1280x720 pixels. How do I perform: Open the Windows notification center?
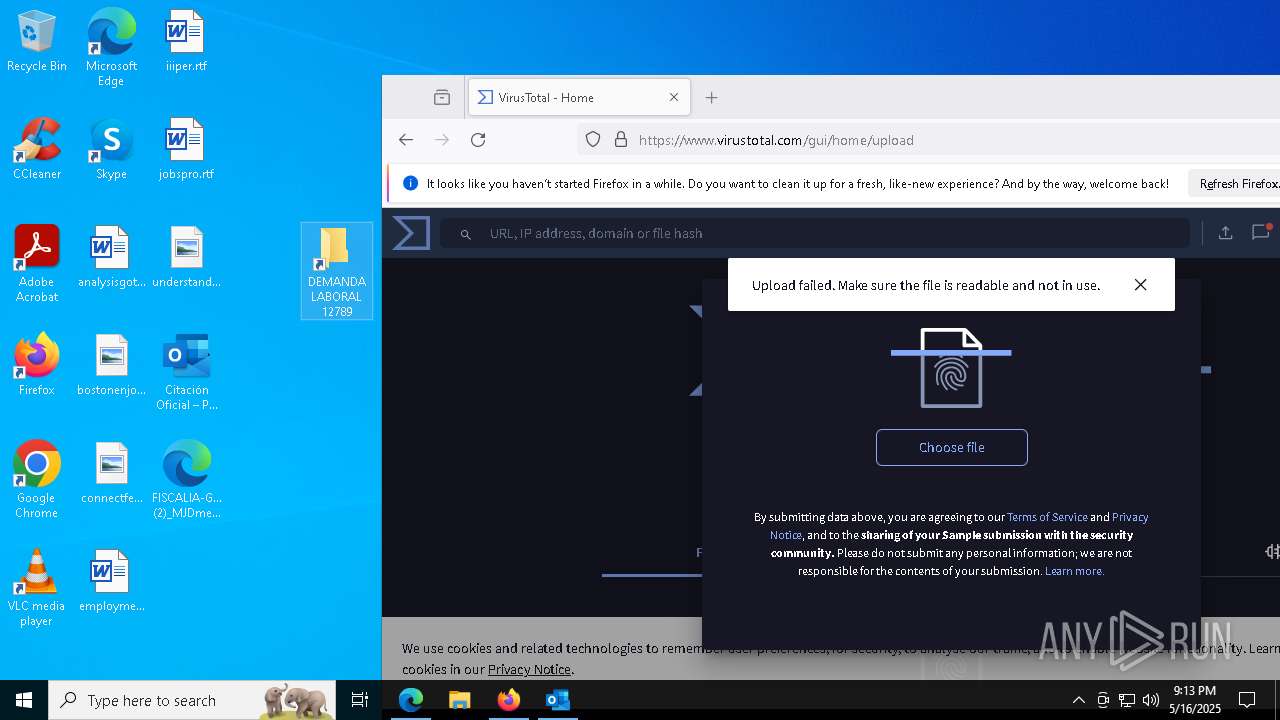click(x=1247, y=700)
